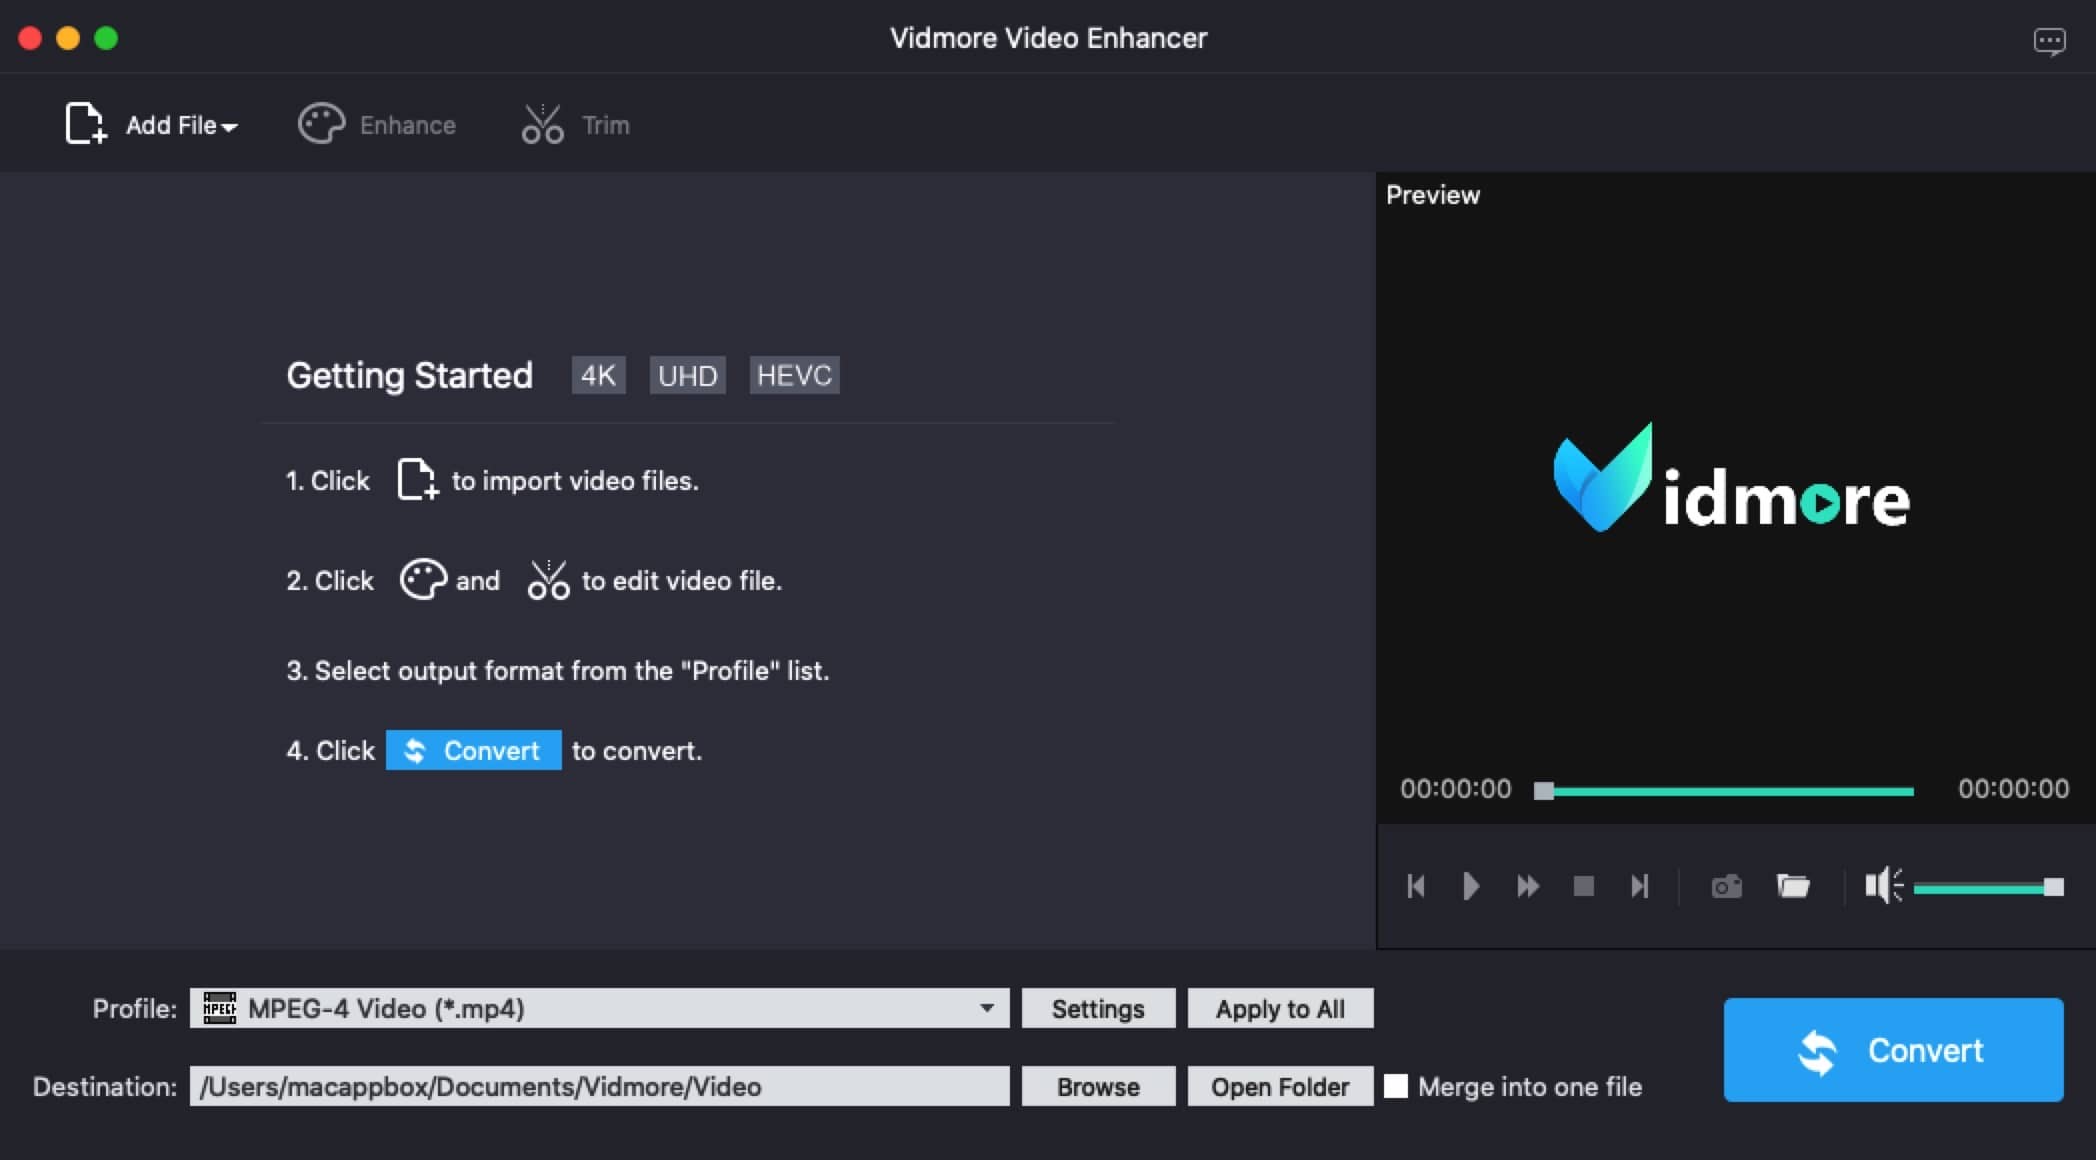Click step 3 Select output format text
The image size is (2096, 1160).
pyautogui.click(x=558, y=670)
